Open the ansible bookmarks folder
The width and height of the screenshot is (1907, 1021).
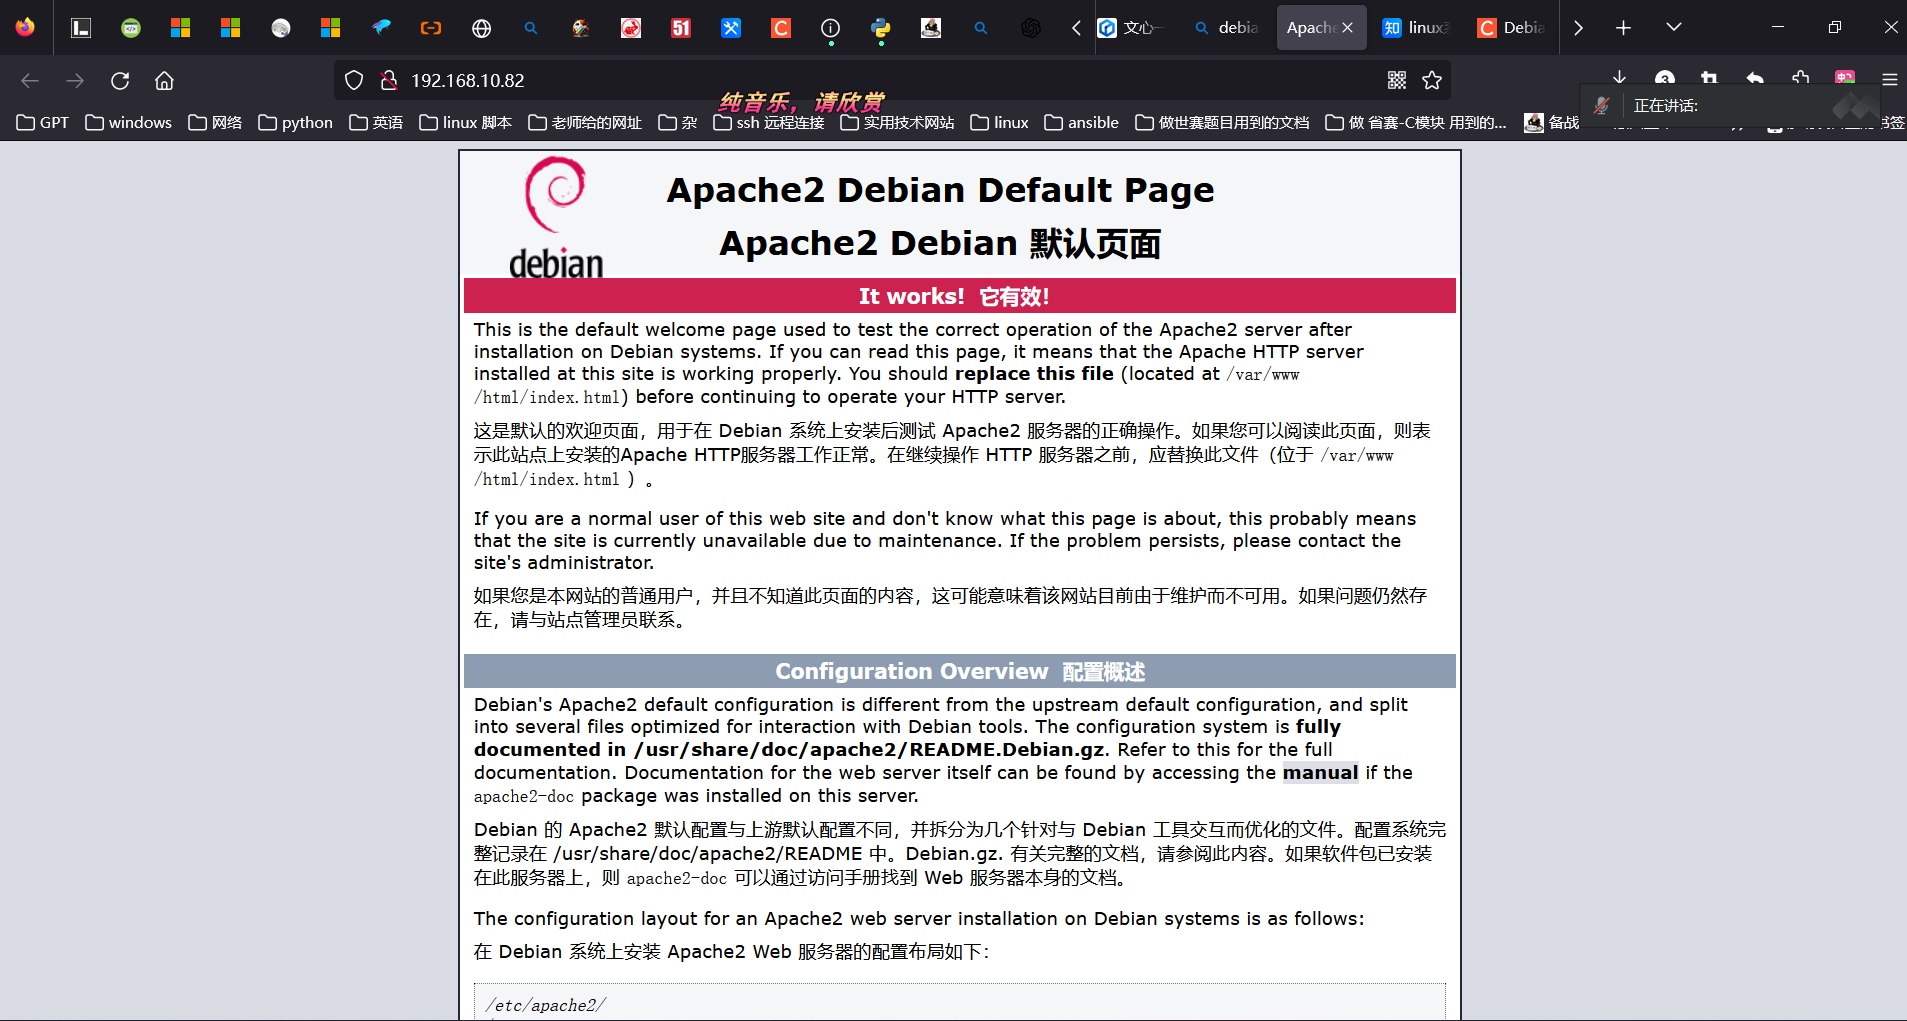coord(1081,122)
